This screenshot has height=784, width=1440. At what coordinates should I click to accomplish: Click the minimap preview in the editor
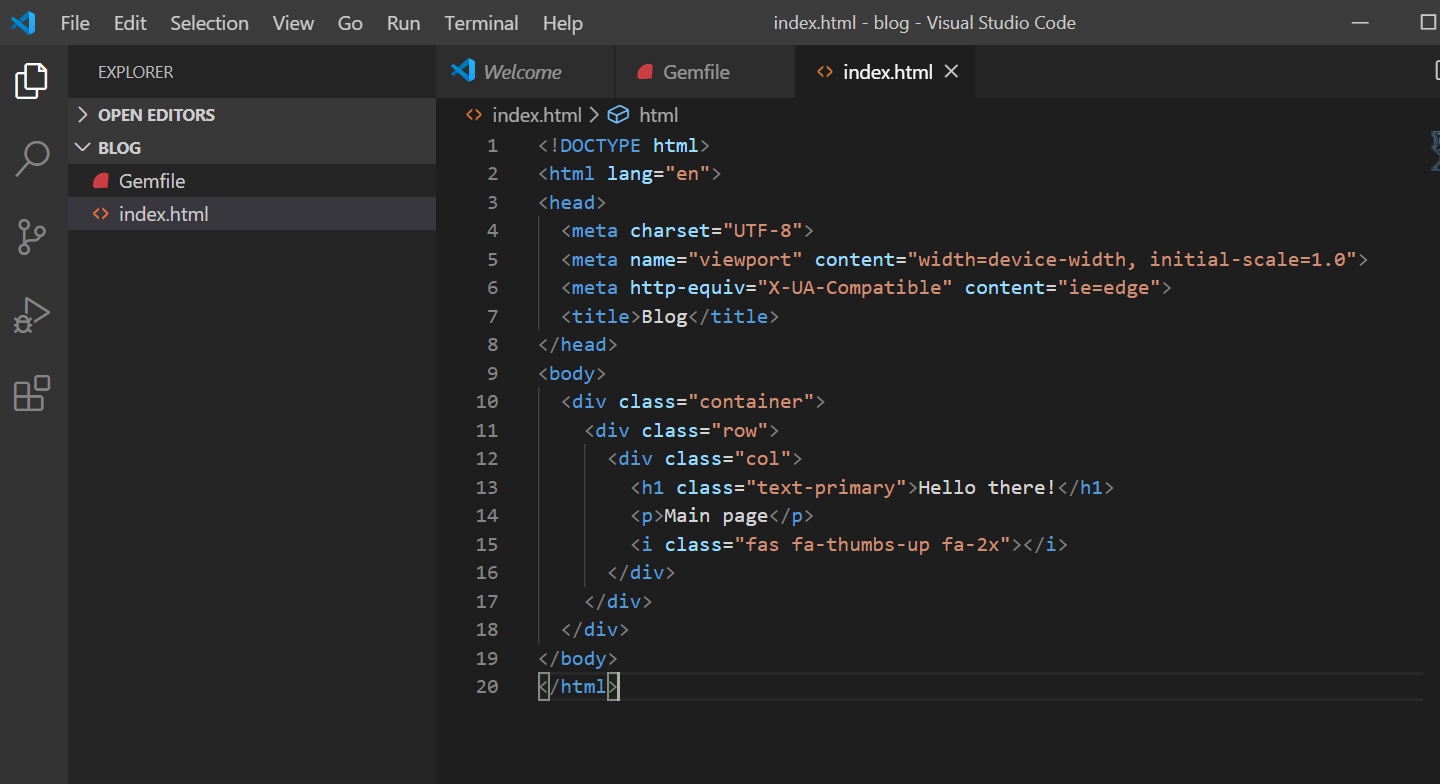(x=1435, y=150)
